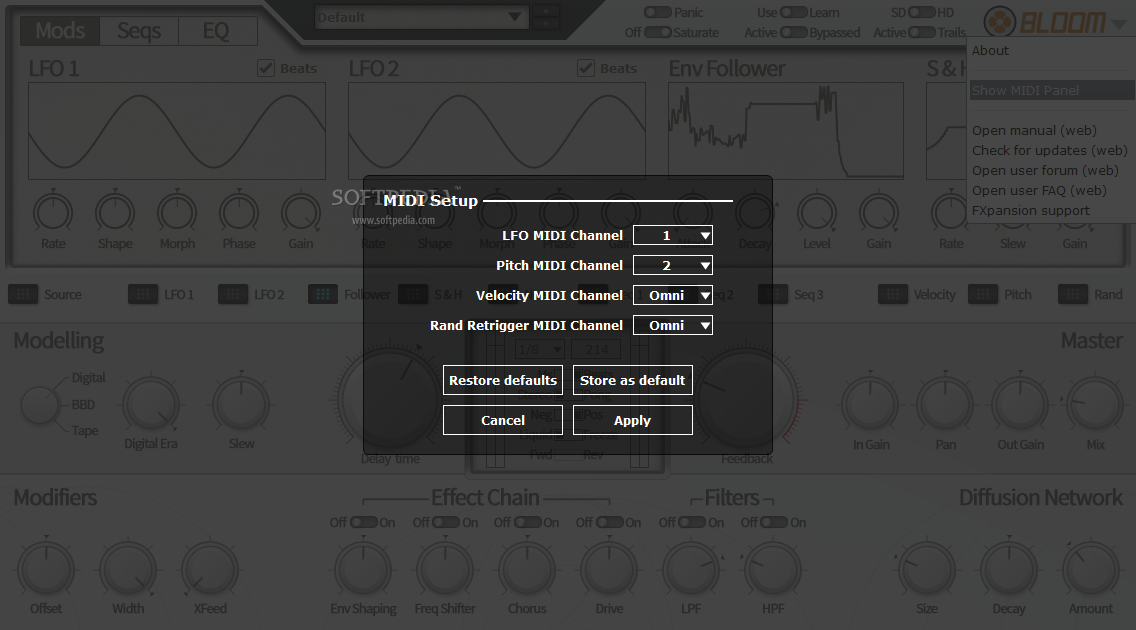Toggle the Off/Saturate switch
1136x630 pixels.
click(658, 33)
